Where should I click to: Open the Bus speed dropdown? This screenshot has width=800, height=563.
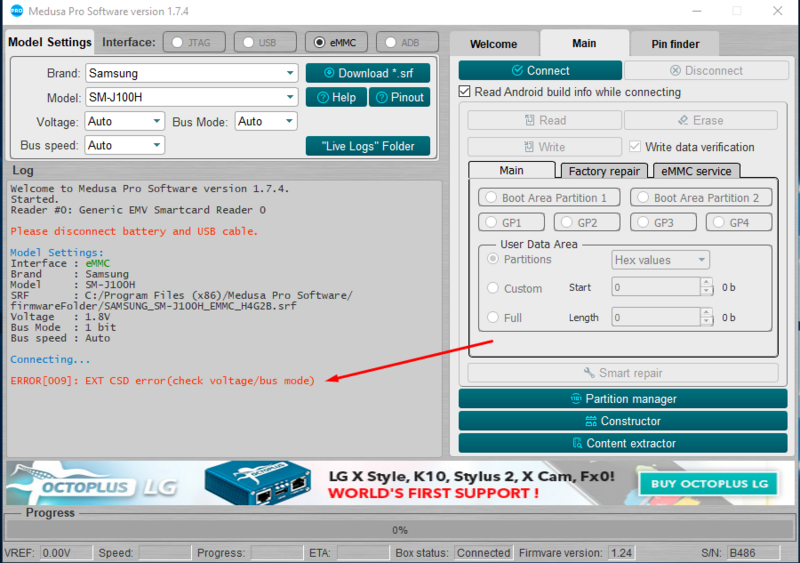click(x=124, y=145)
